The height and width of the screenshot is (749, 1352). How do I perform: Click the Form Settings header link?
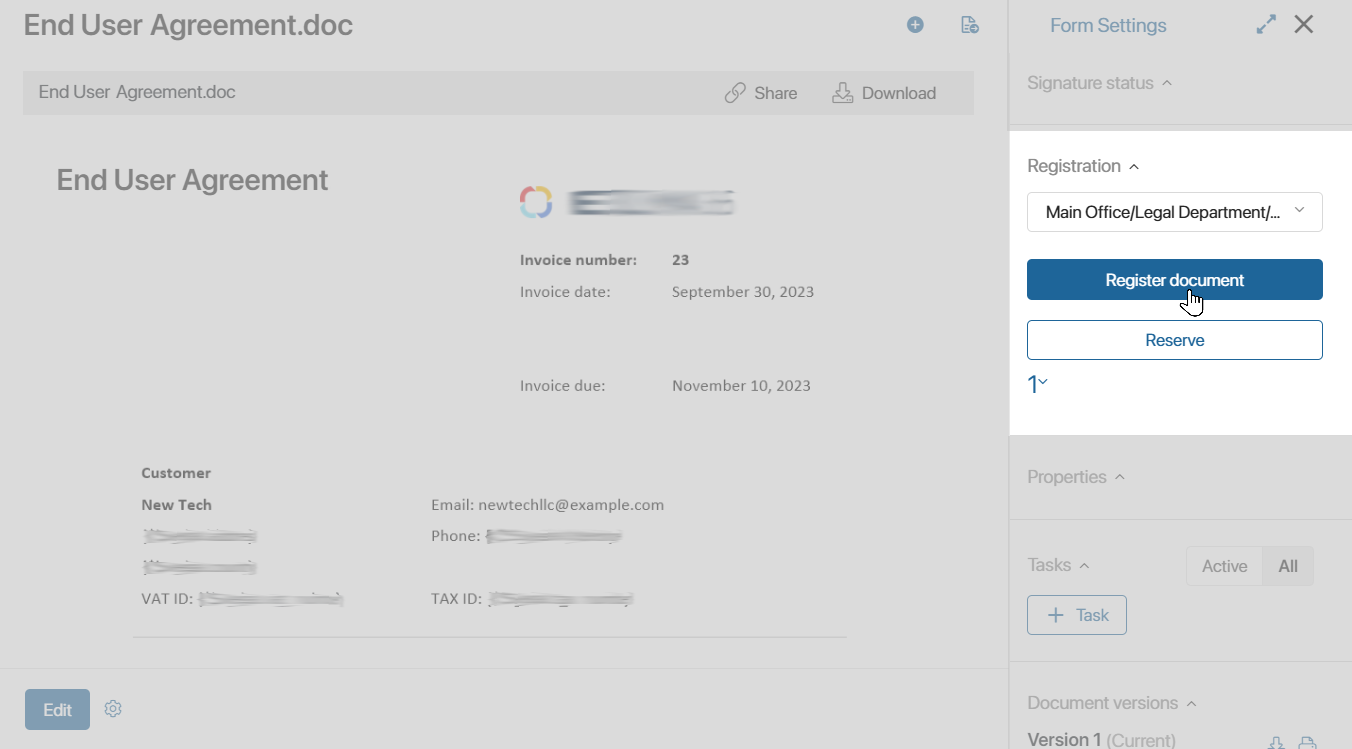(x=1108, y=26)
